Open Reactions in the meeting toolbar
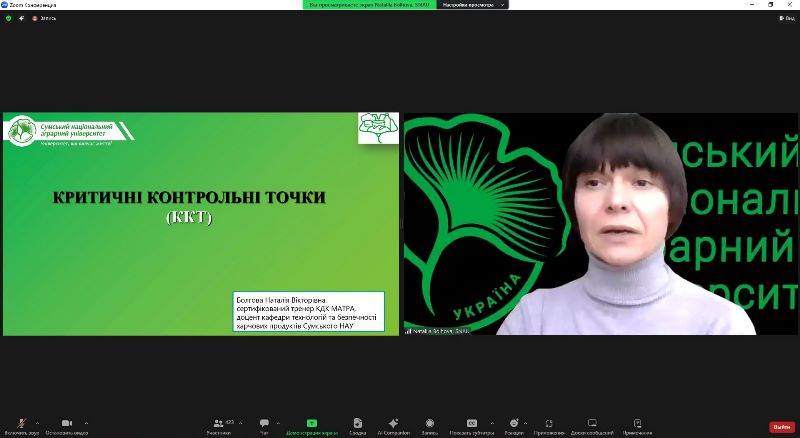This screenshot has width=800, height=438. [x=513, y=424]
